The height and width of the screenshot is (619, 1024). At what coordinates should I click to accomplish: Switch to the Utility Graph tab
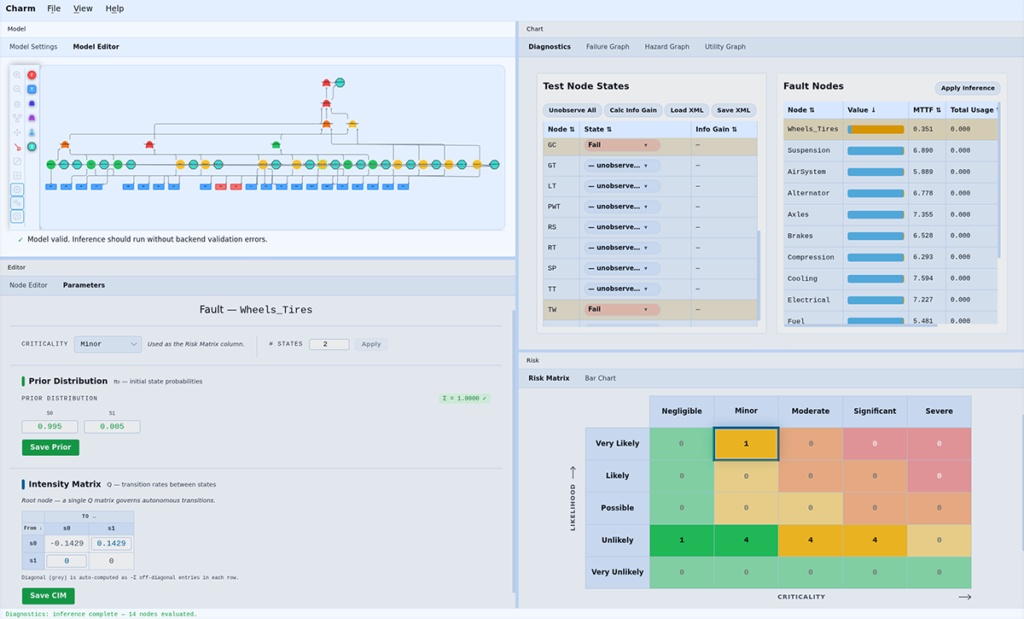725,47
